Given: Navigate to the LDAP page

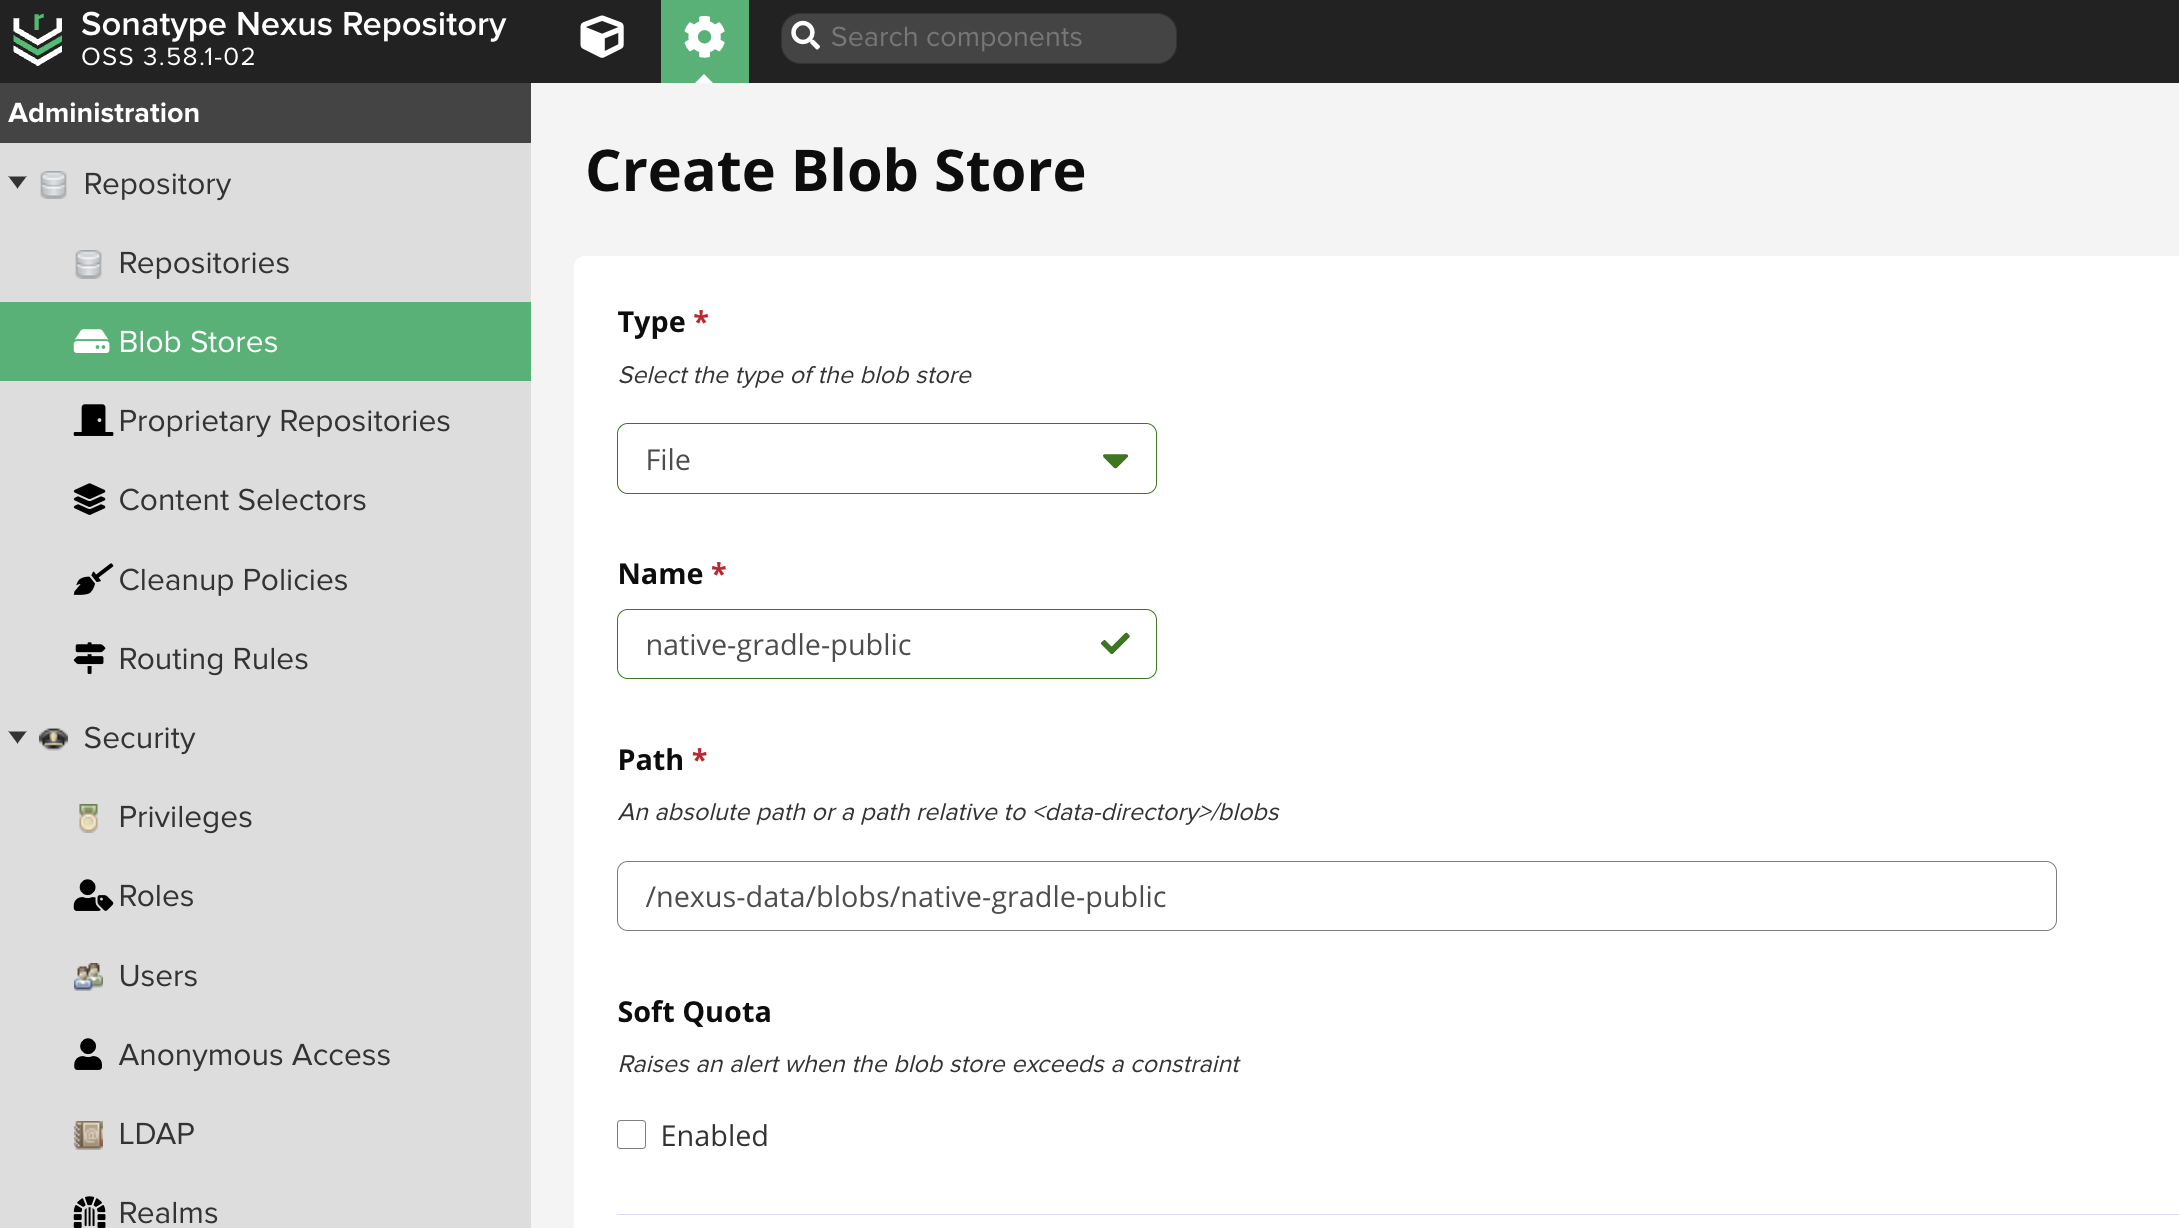Looking at the screenshot, I should 156,1134.
